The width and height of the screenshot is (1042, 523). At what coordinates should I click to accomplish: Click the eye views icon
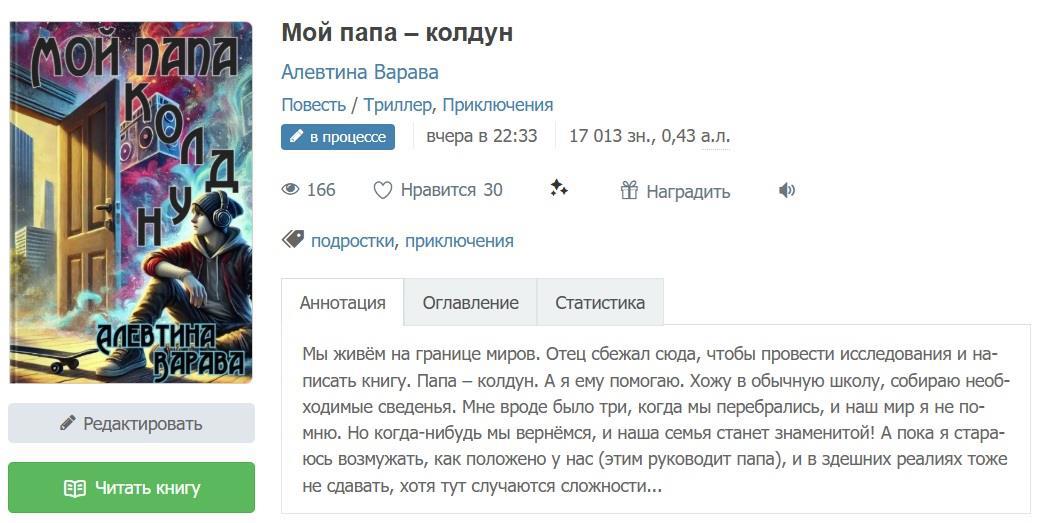(x=291, y=190)
